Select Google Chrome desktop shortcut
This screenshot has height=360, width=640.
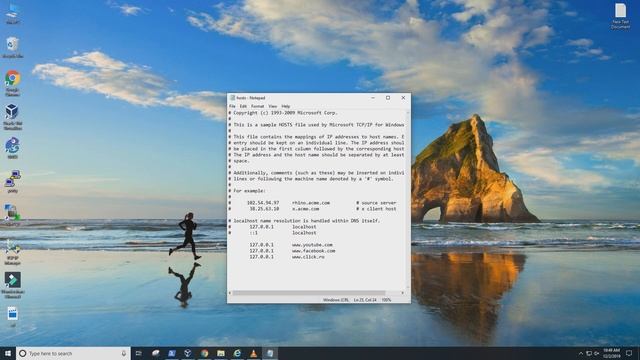pyautogui.click(x=13, y=83)
